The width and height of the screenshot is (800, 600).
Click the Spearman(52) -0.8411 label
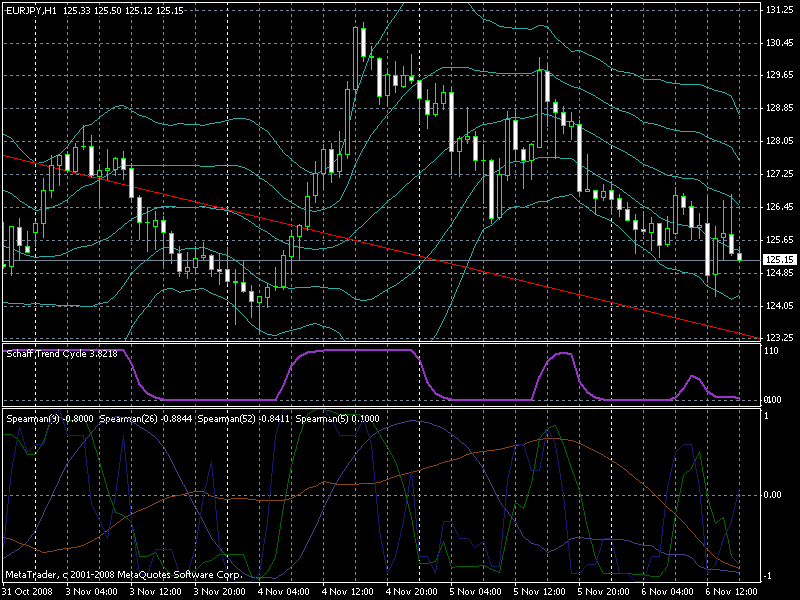(244, 419)
